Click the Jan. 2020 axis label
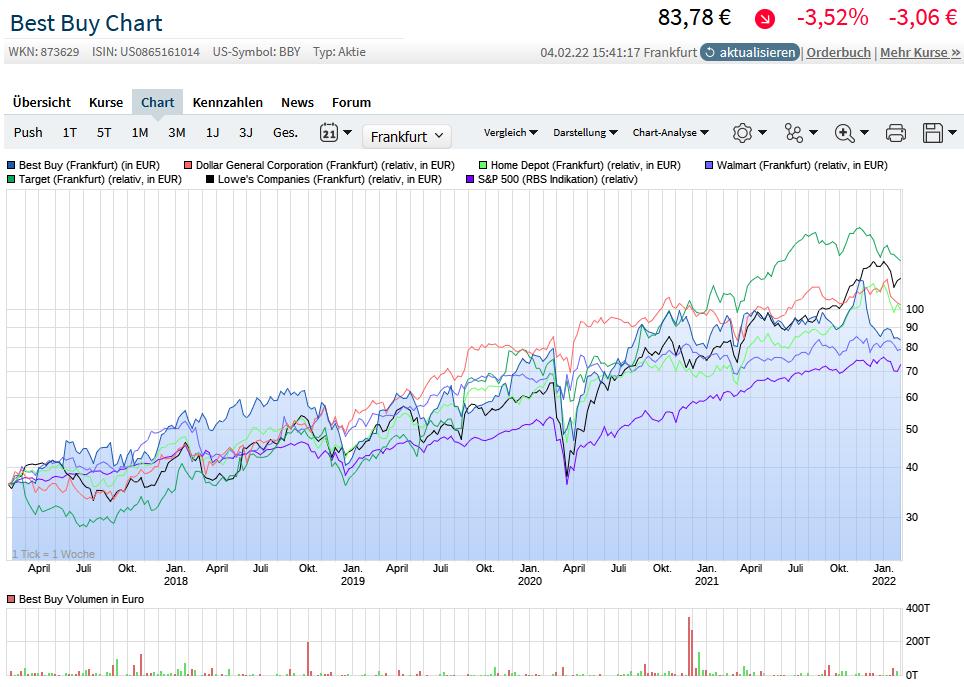Viewport: 964px width, 687px height. pos(529,574)
